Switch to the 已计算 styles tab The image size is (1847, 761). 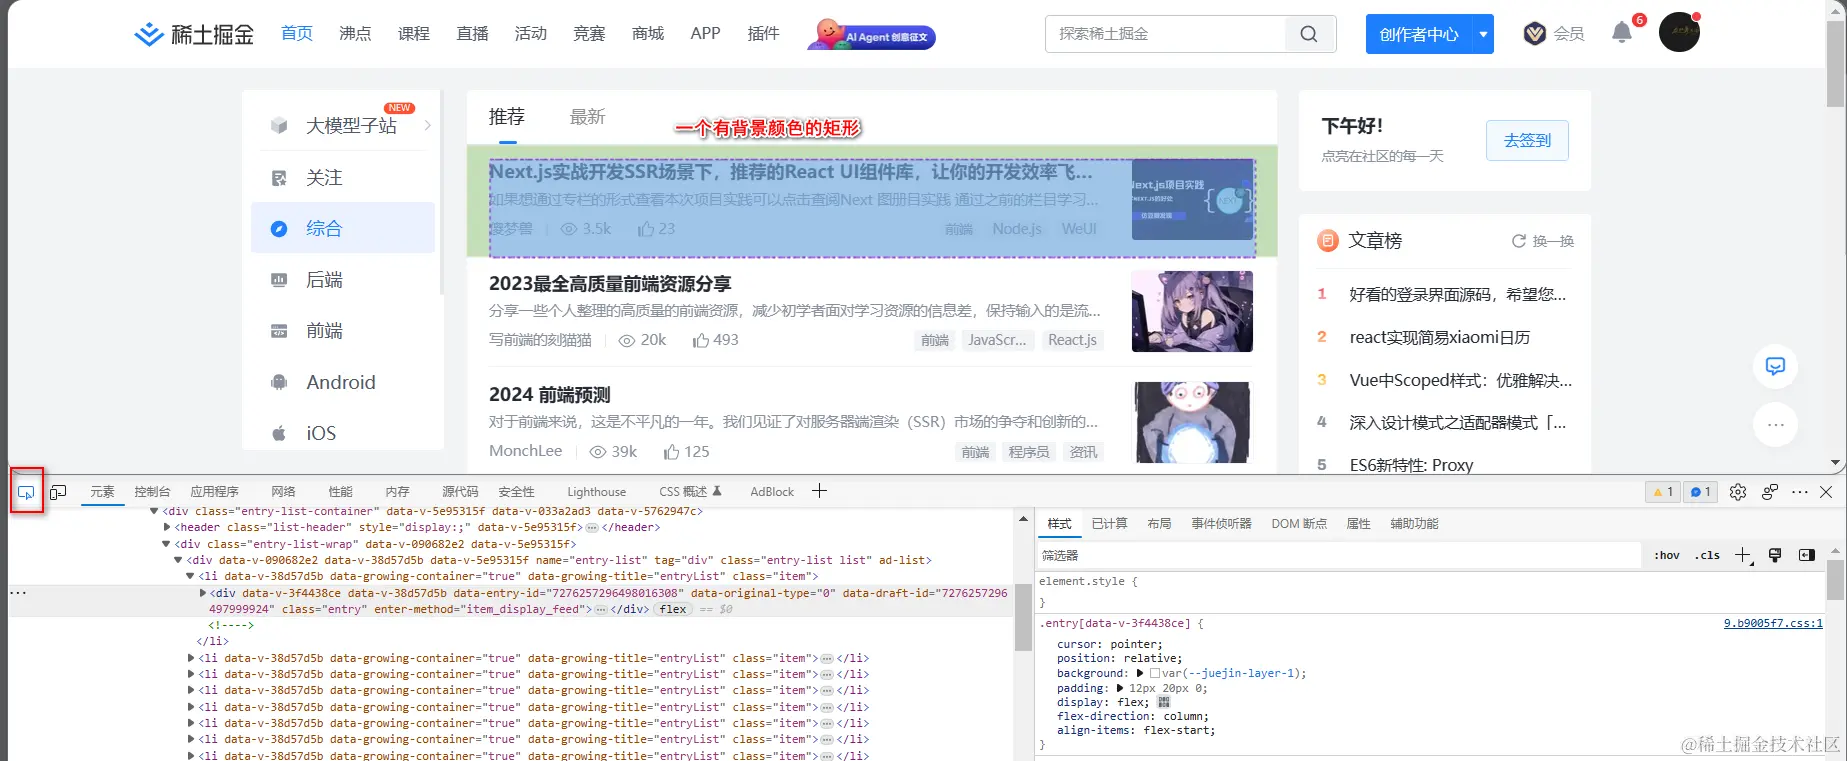[1109, 524]
